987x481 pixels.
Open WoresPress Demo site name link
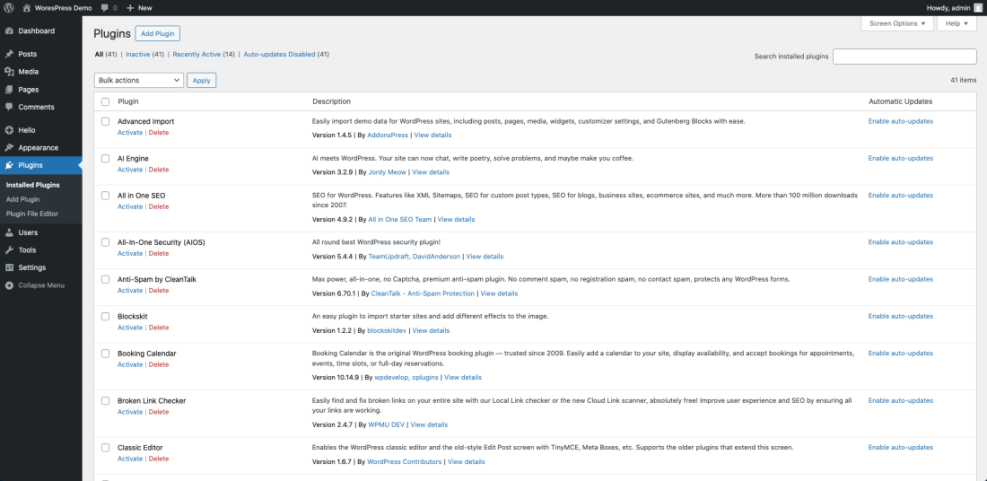[x=64, y=8]
